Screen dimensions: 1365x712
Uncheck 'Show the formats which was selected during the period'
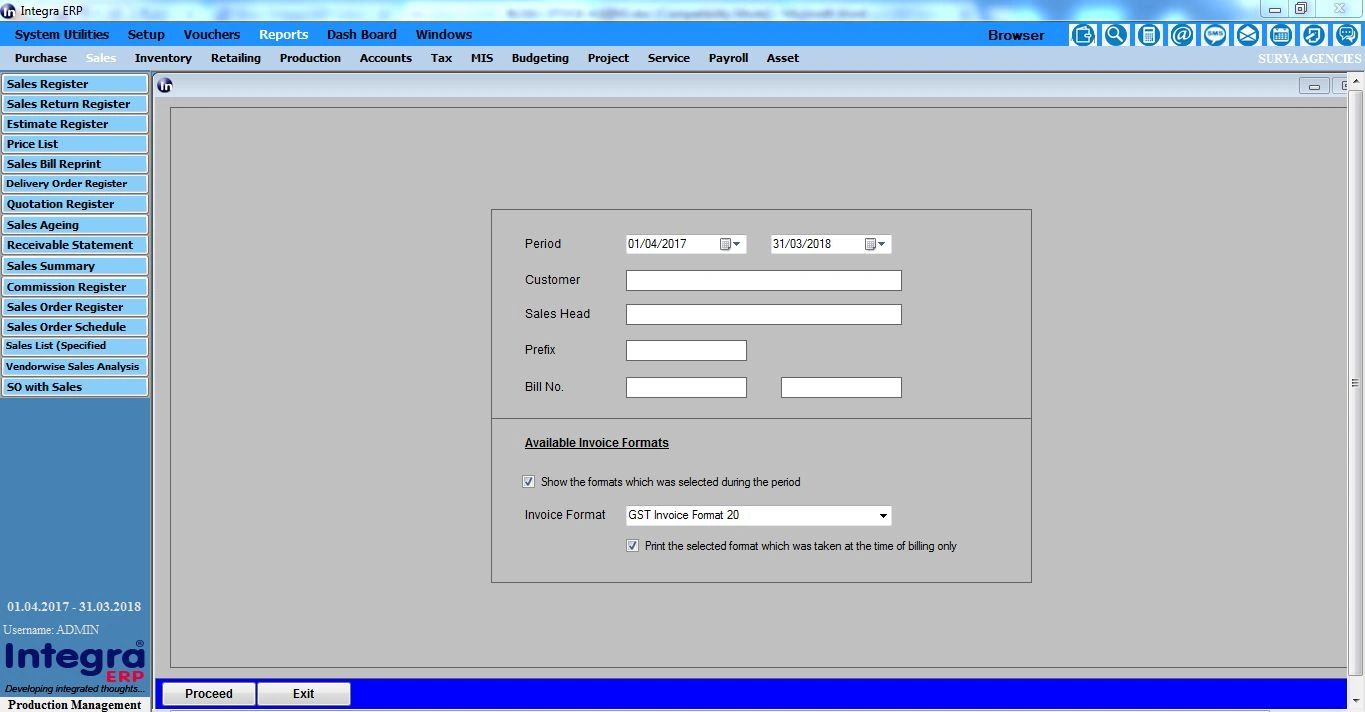click(528, 481)
